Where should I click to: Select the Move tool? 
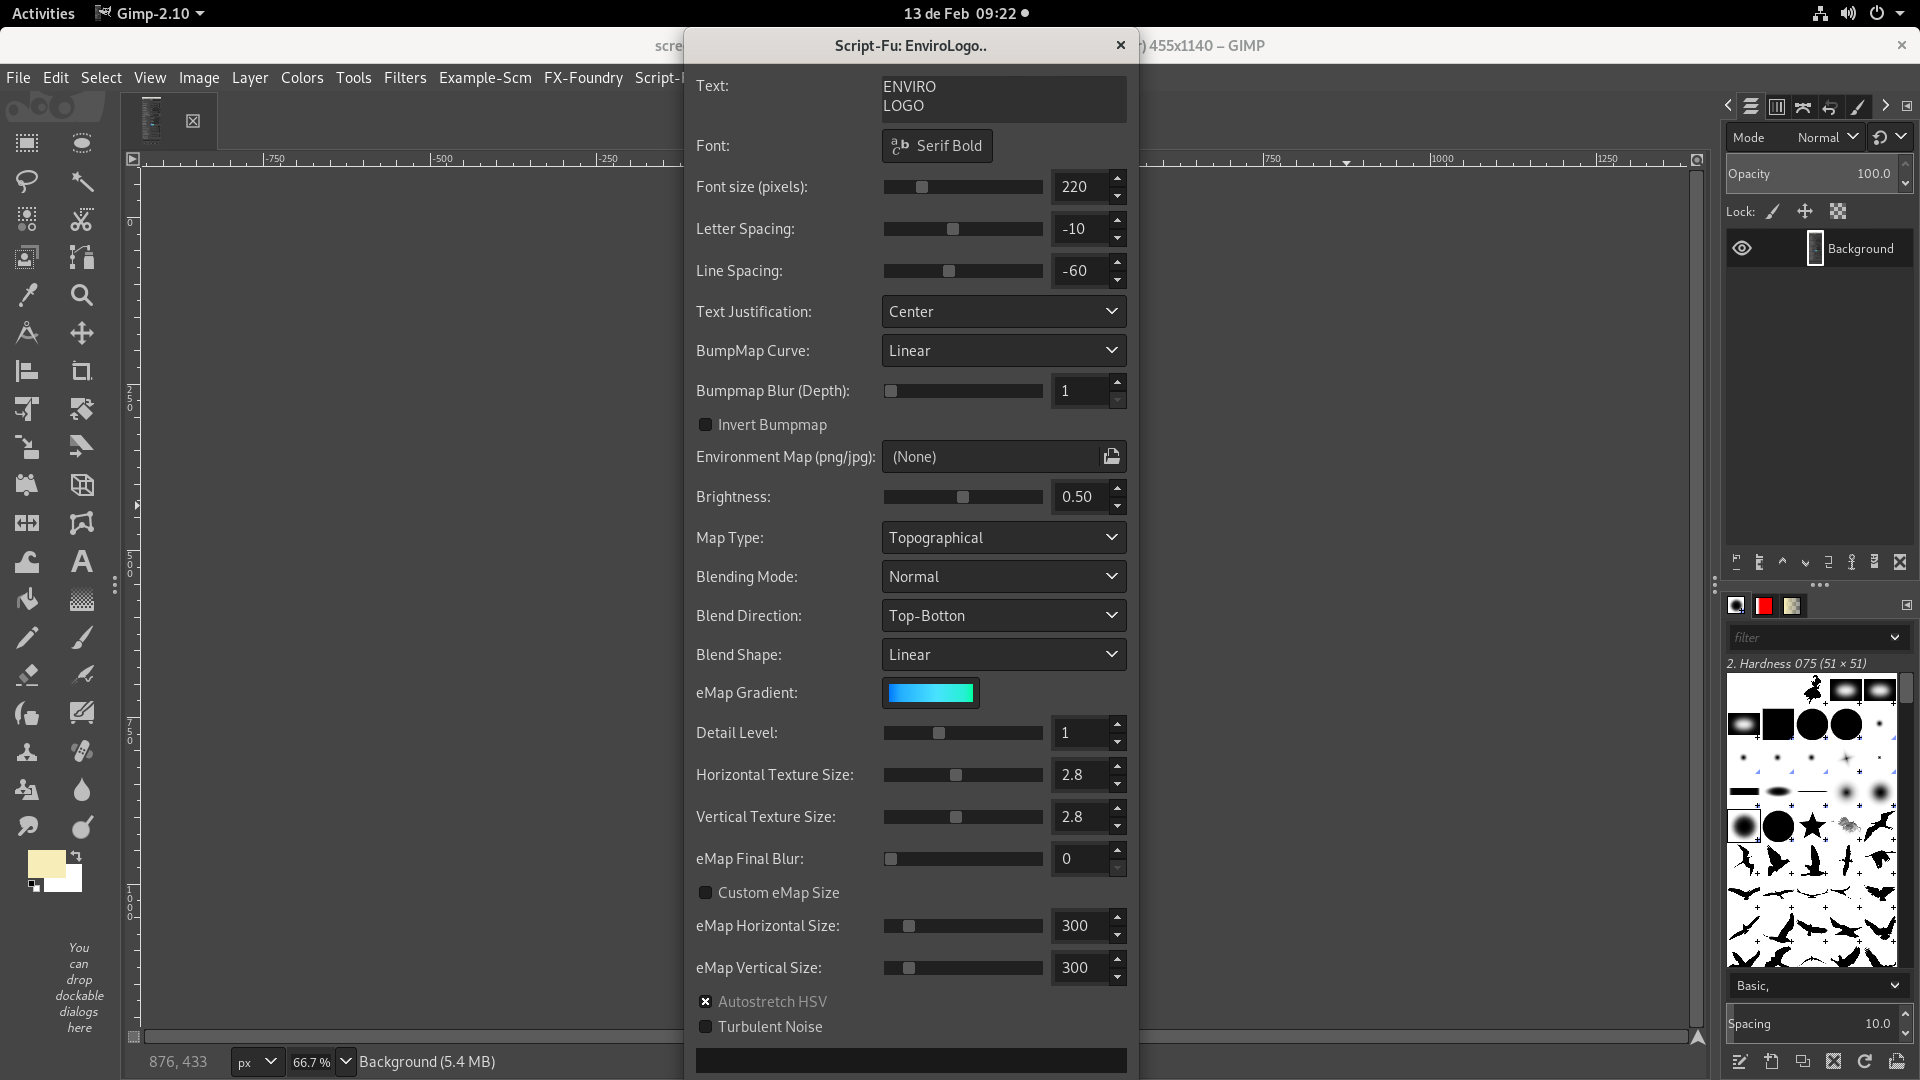81,333
